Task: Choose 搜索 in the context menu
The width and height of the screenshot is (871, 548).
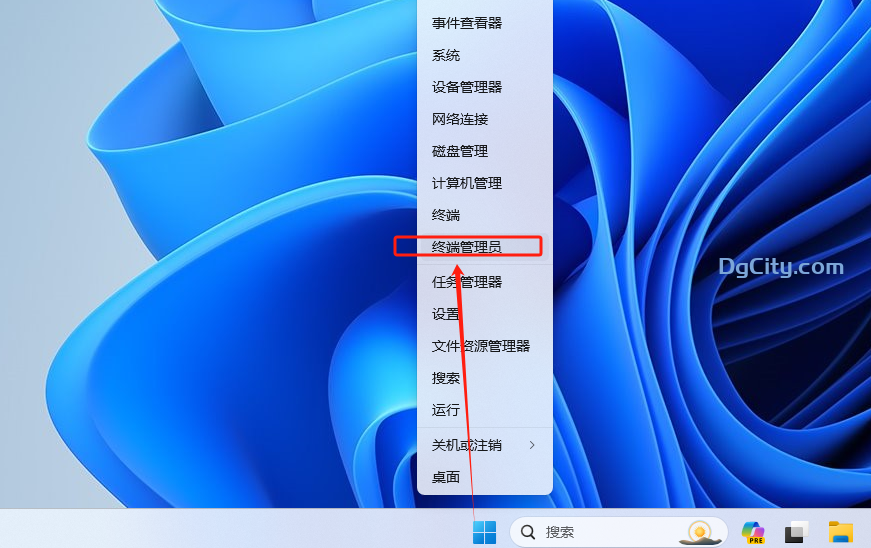Action: (484, 378)
